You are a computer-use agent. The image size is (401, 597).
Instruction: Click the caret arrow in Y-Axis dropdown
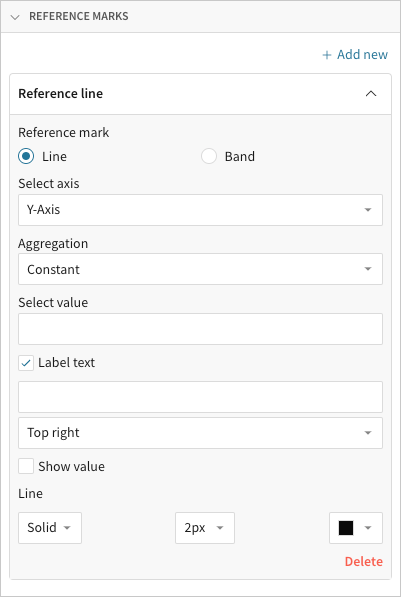[368, 210]
